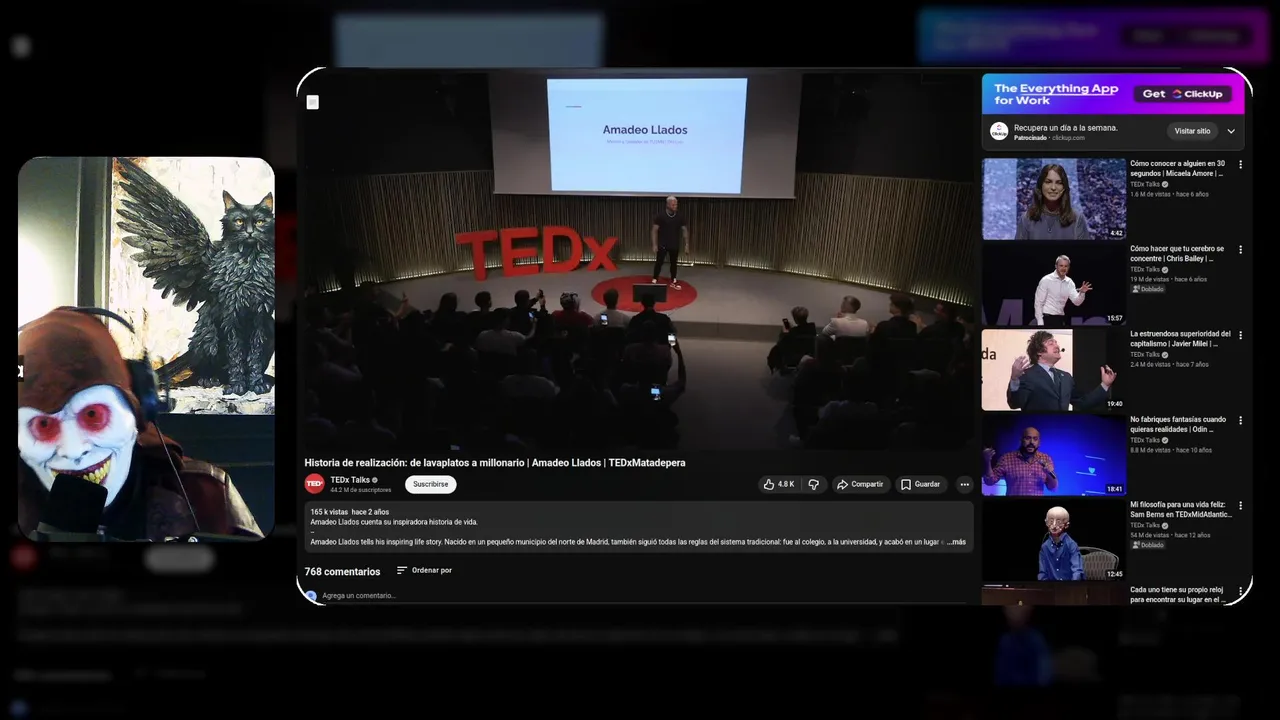The width and height of the screenshot is (1280, 720).
Task: Open options menu for Micaela Amore video
Action: 1240,165
